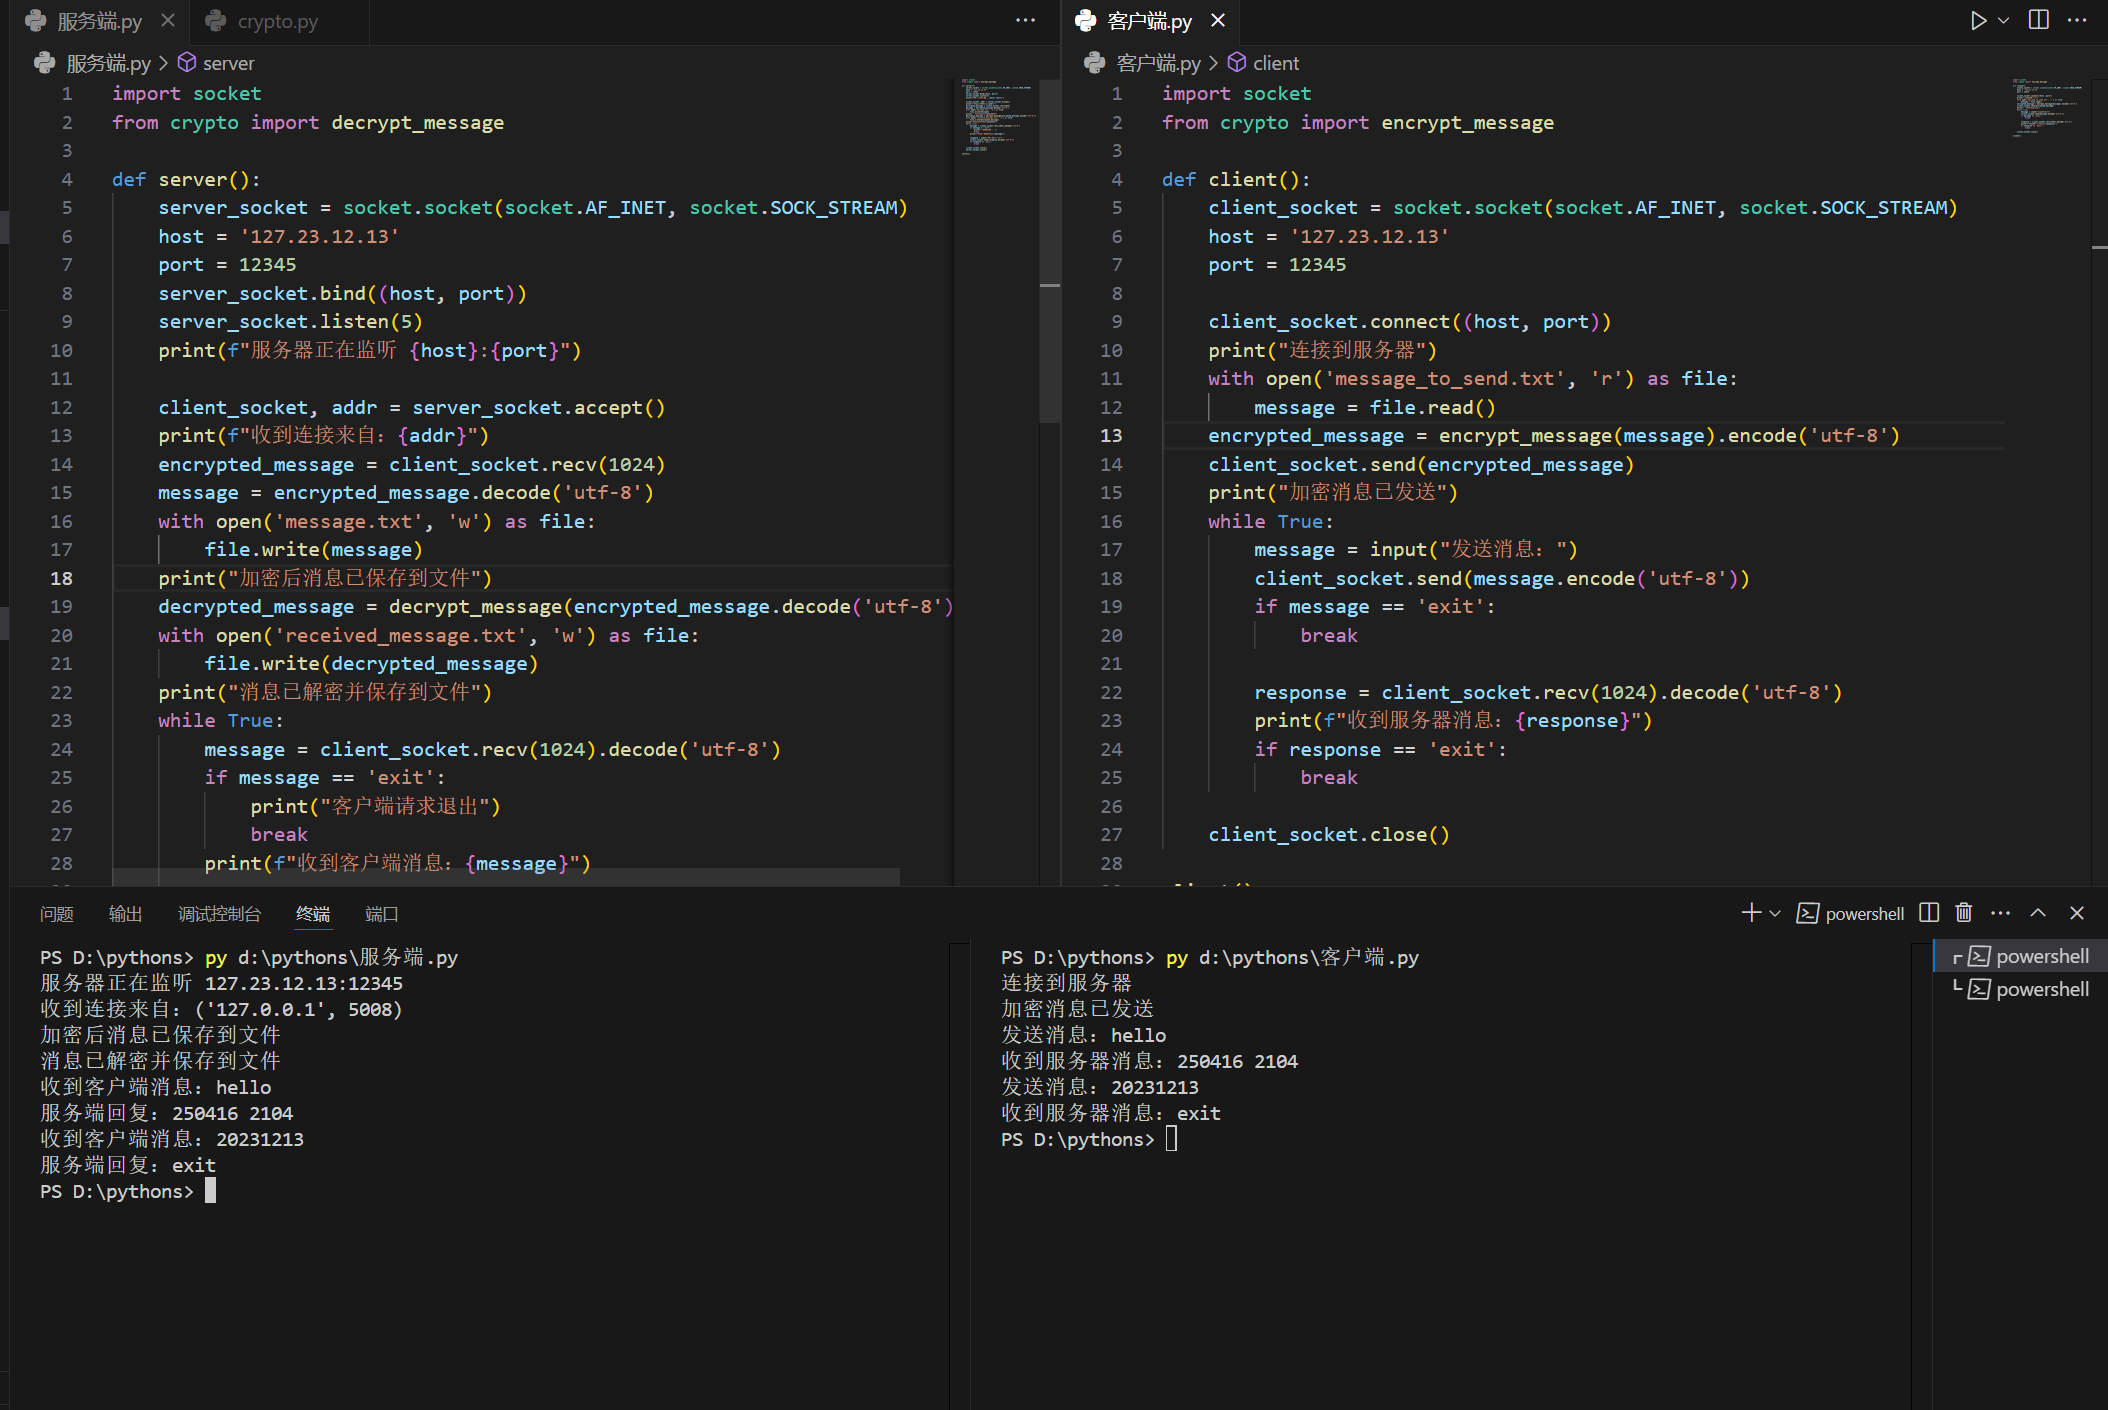Open left editor group more actions
Screen dimensions: 2108x1410
click(x=1025, y=21)
